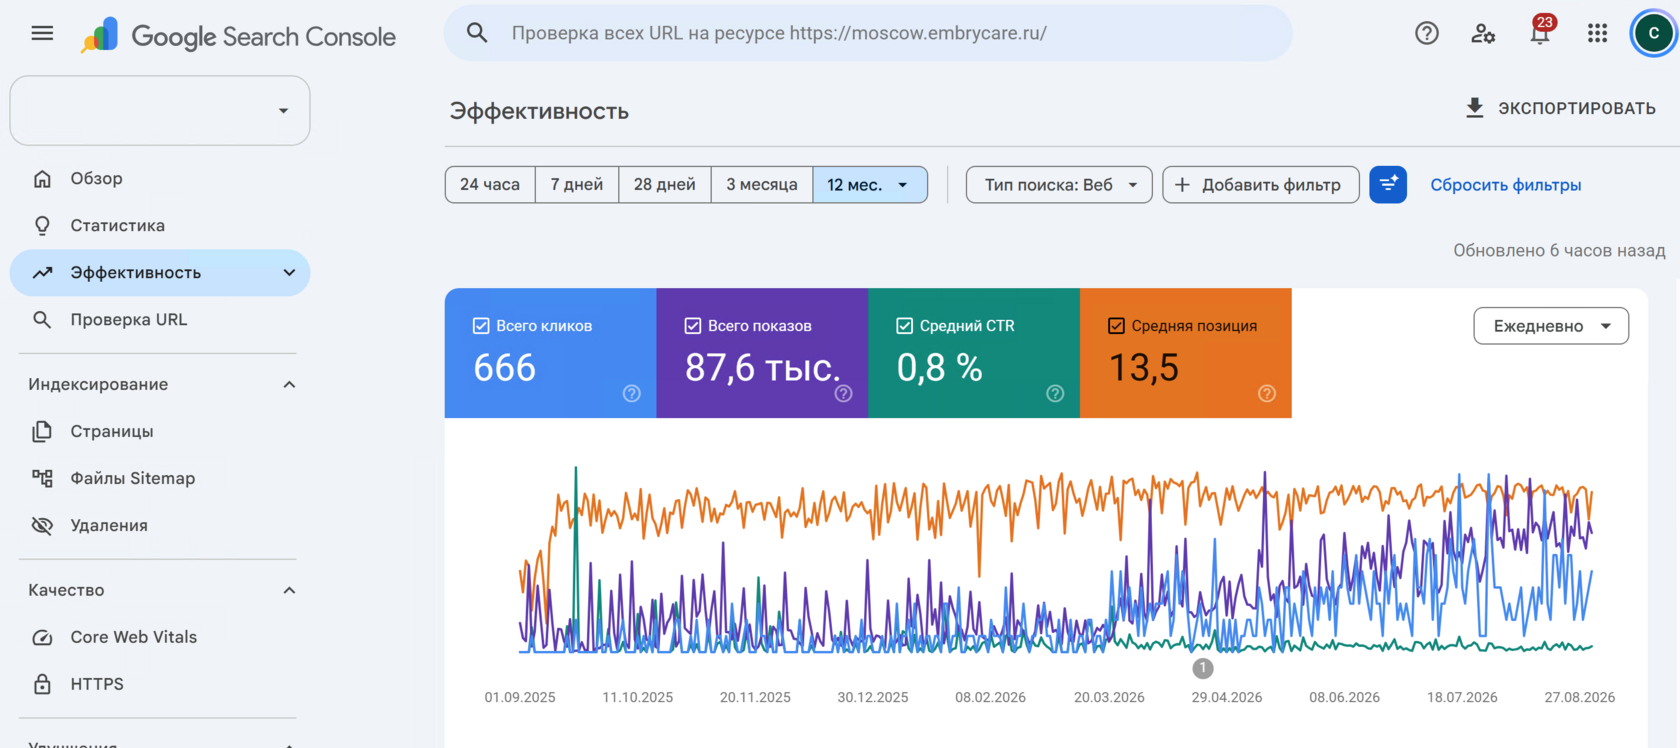The height and width of the screenshot is (748, 1680).
Task: Open Удаления in the sidebar
Action: click(x=160, y=526)
